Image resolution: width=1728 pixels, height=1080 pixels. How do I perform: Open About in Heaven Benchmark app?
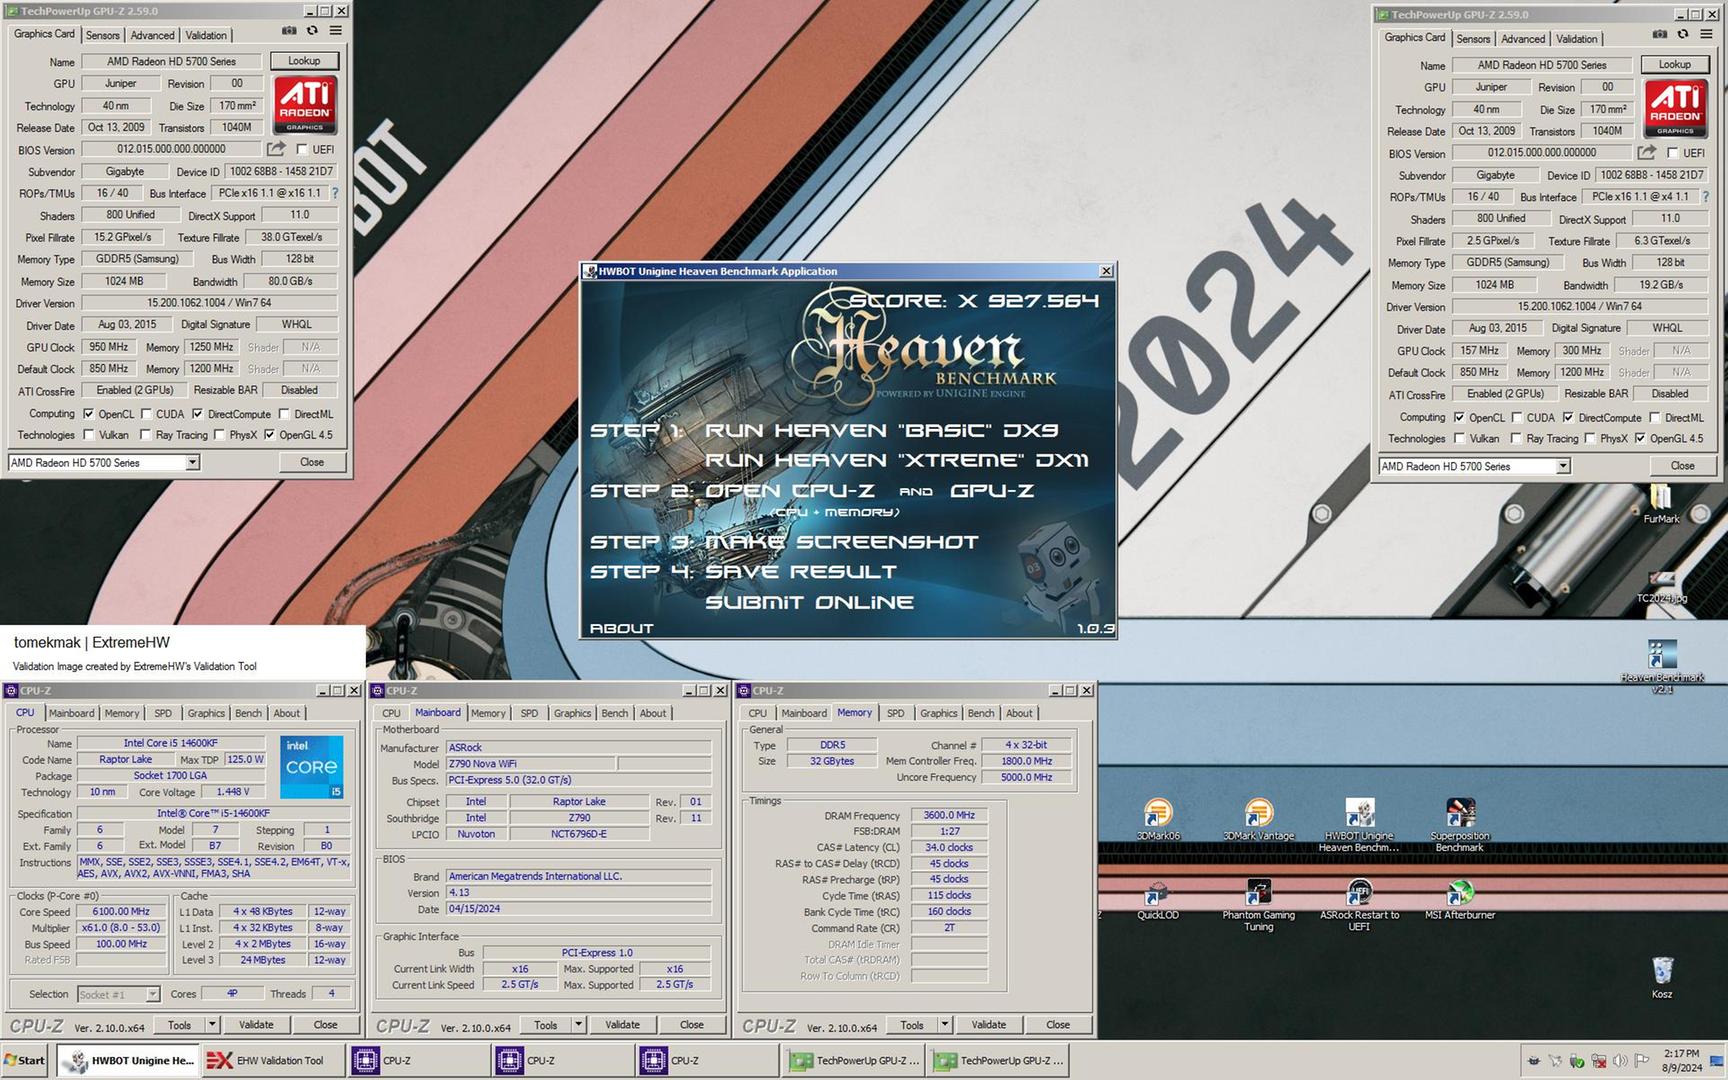[621, 628]
